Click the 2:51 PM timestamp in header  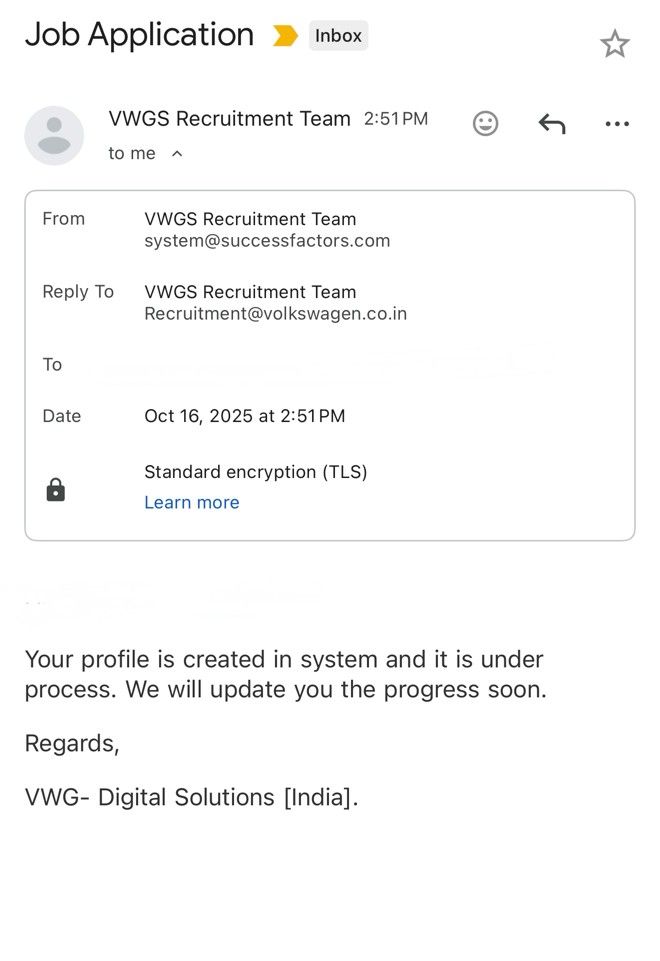click(396, 119)
